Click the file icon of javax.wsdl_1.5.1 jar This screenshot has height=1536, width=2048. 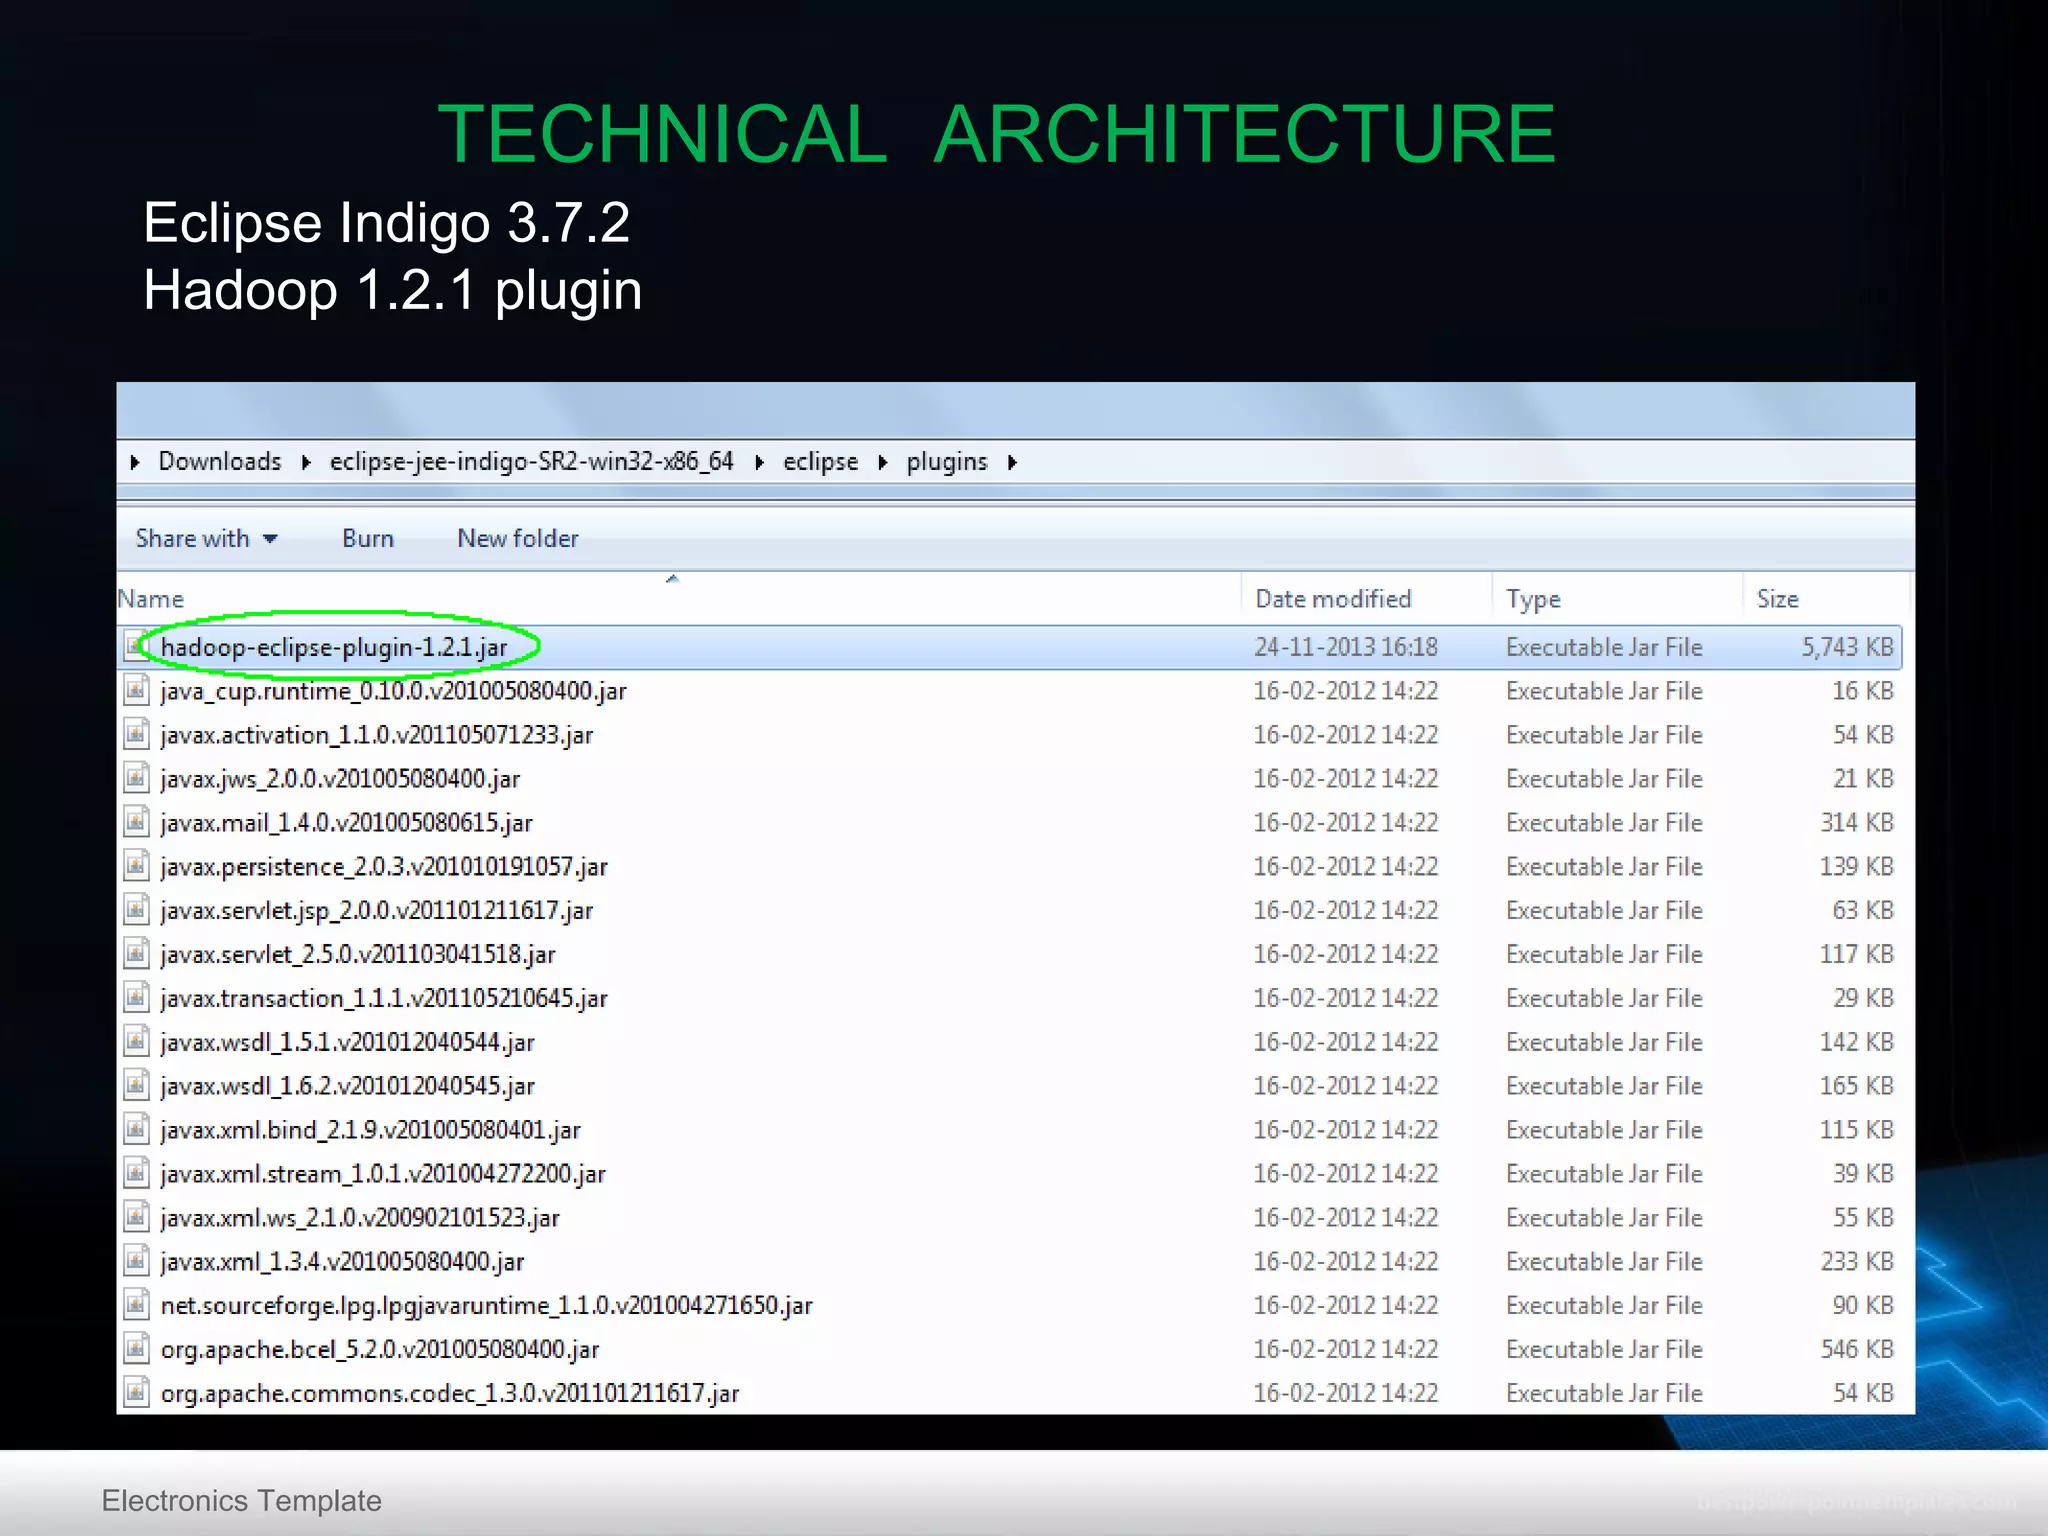(137, 1042)
